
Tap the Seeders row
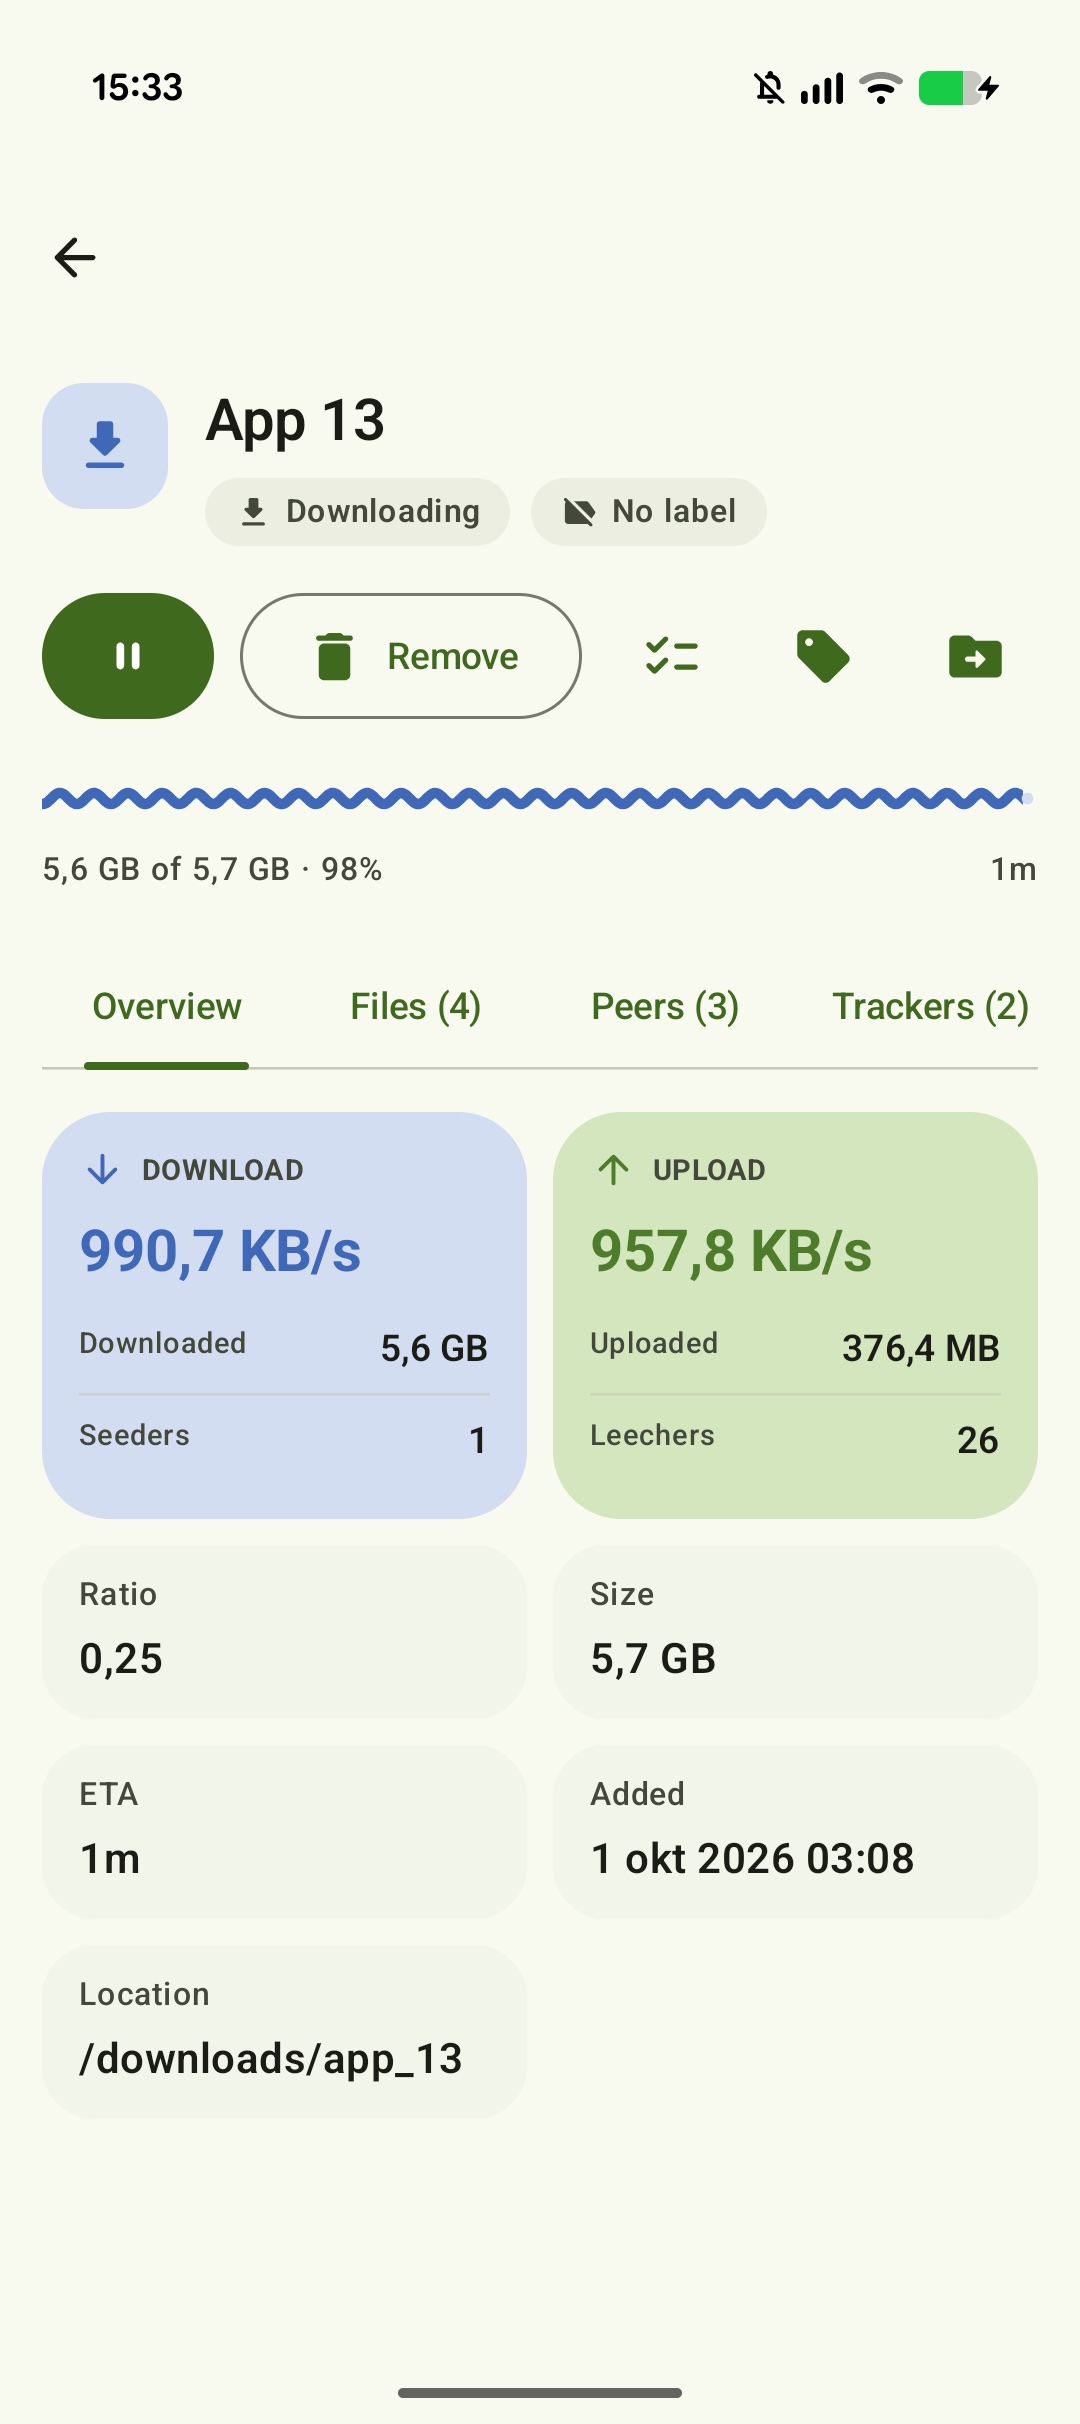[x=284, y=1438]
